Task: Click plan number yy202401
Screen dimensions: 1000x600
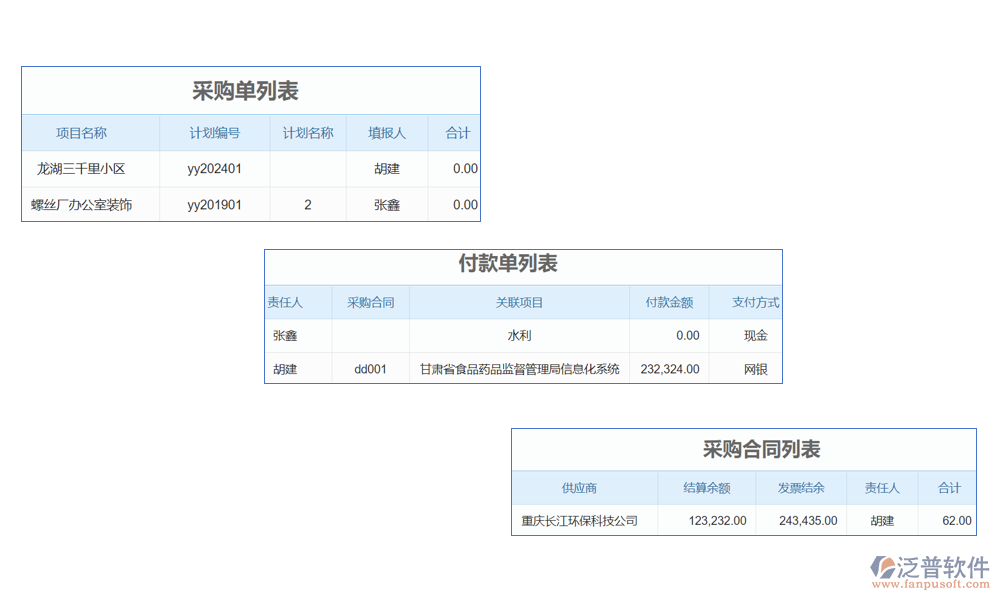Action: tap(214, 169)
